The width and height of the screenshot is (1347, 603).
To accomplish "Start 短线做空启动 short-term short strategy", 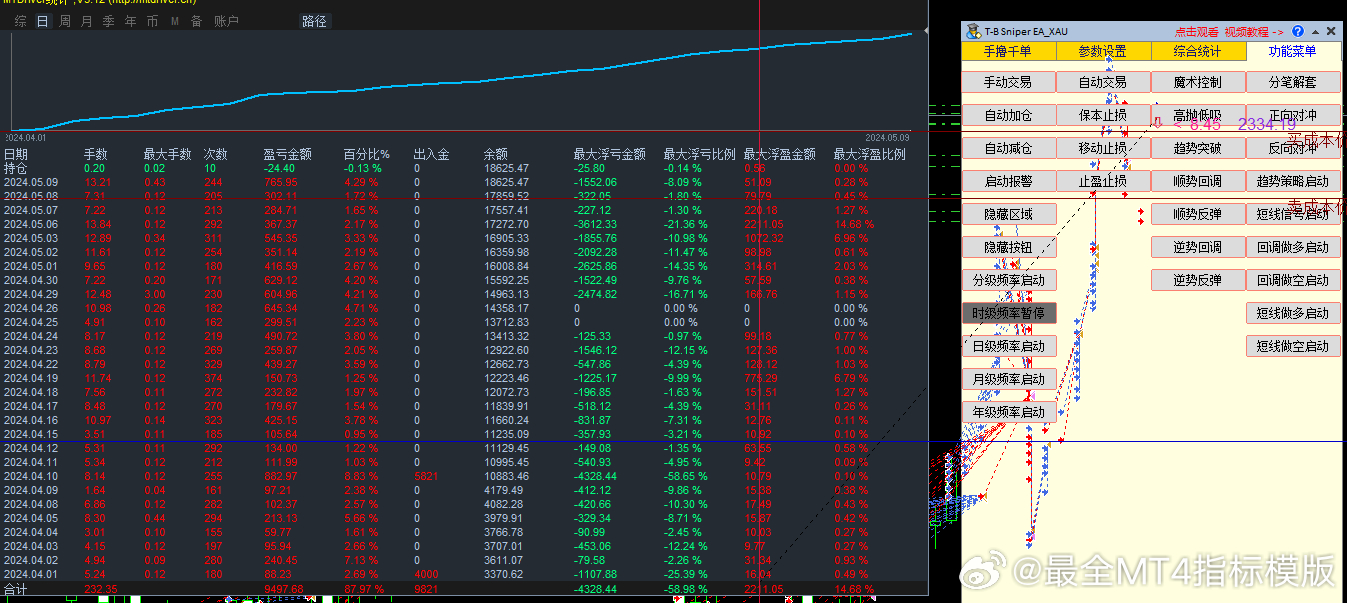I will click(1292, 346).
